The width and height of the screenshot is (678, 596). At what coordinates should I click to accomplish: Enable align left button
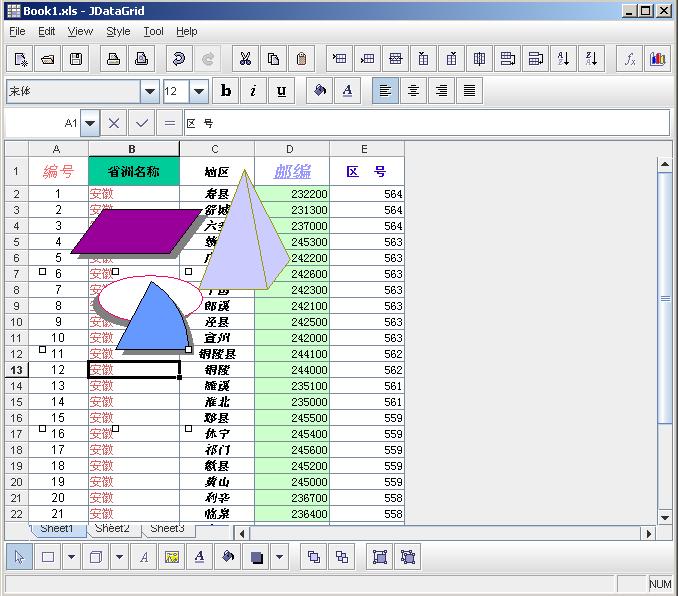coord(385,91)
